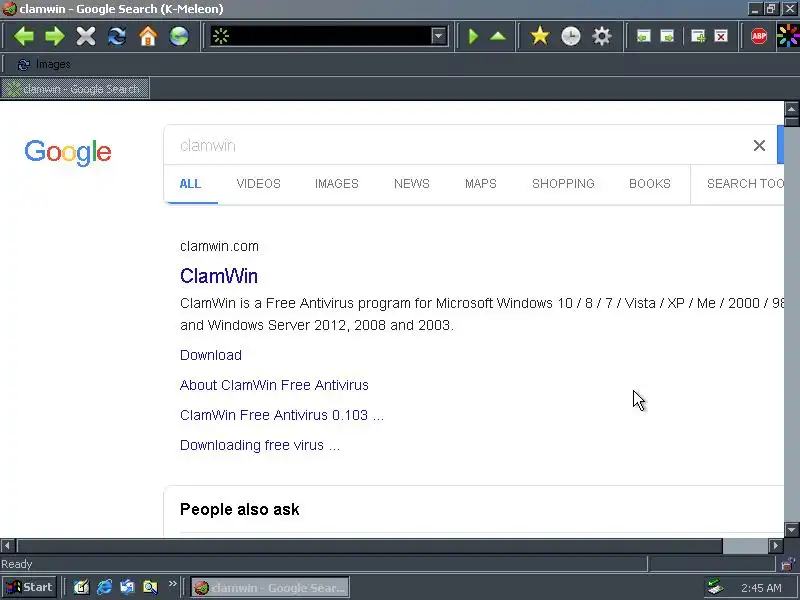Switch to BOOKS search tab

[650, 184]
